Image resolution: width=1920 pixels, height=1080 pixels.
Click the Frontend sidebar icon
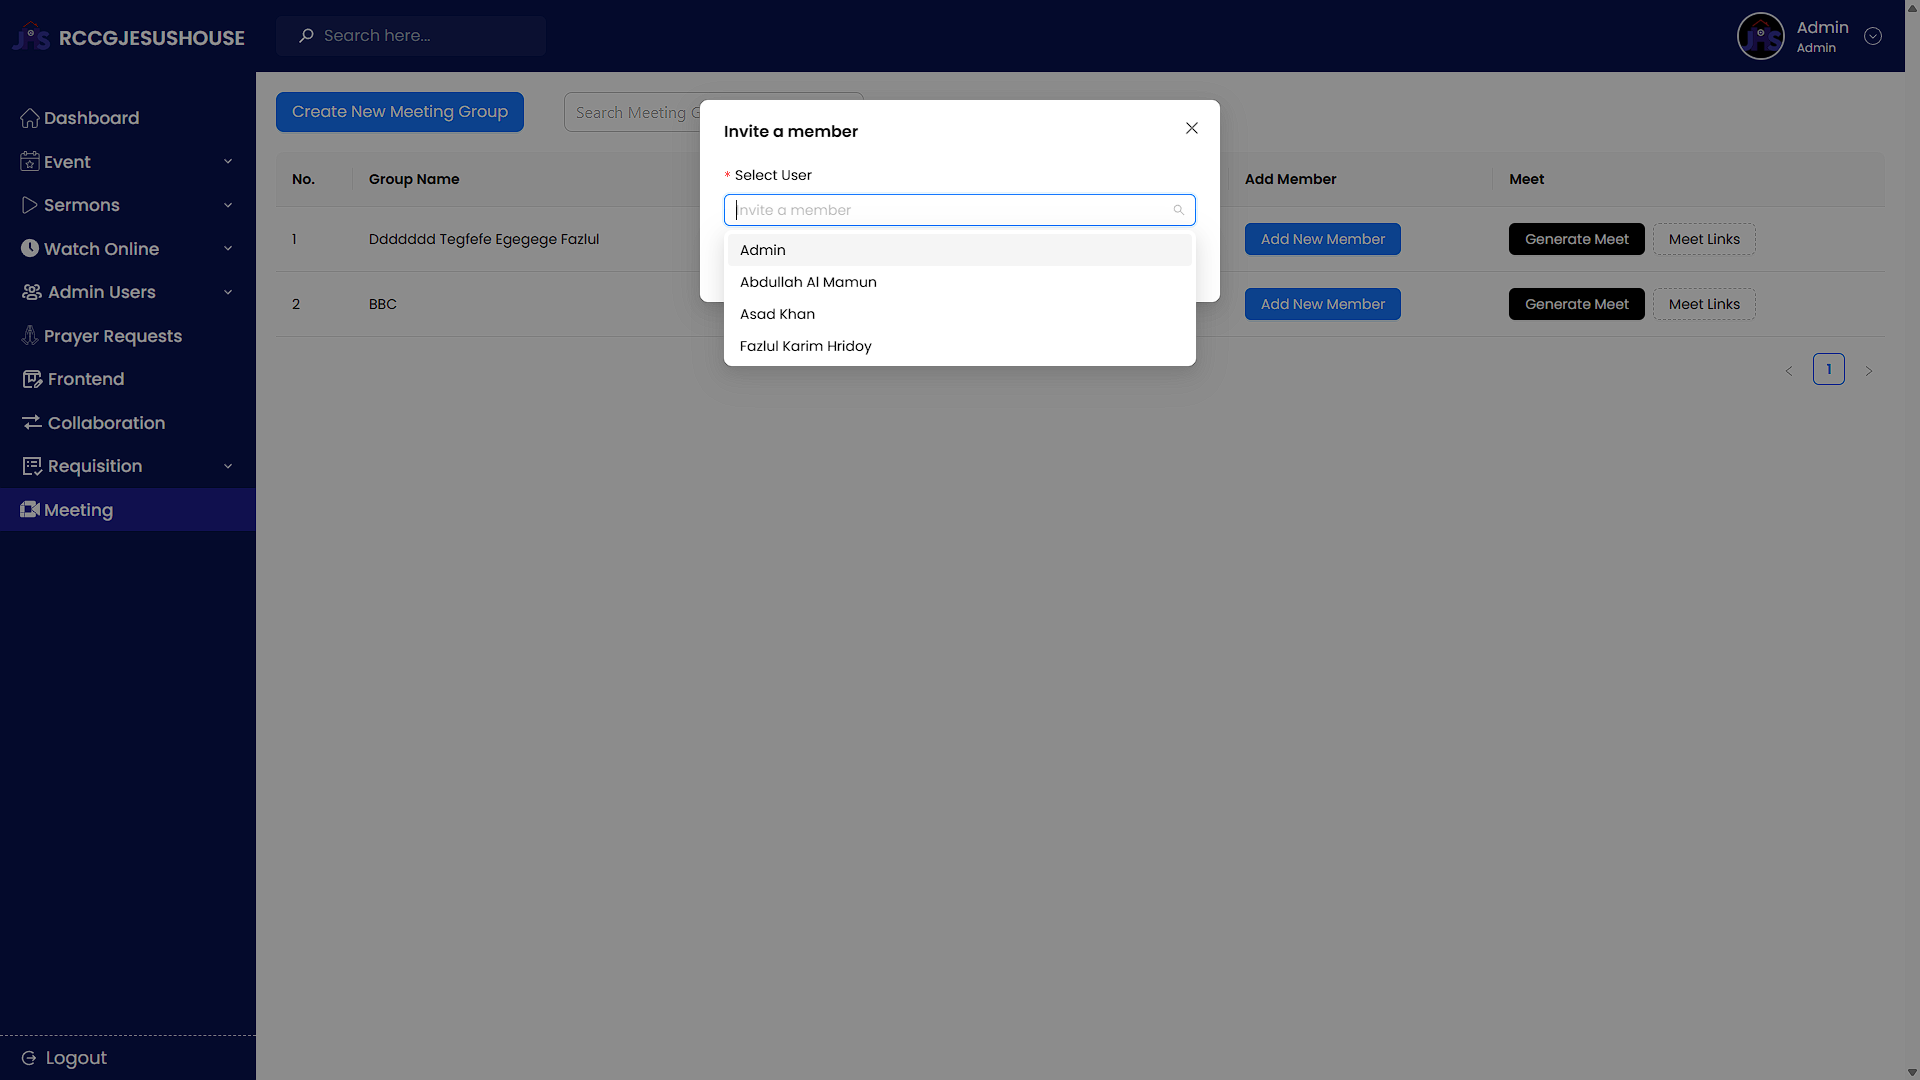[x=32, y=379]
